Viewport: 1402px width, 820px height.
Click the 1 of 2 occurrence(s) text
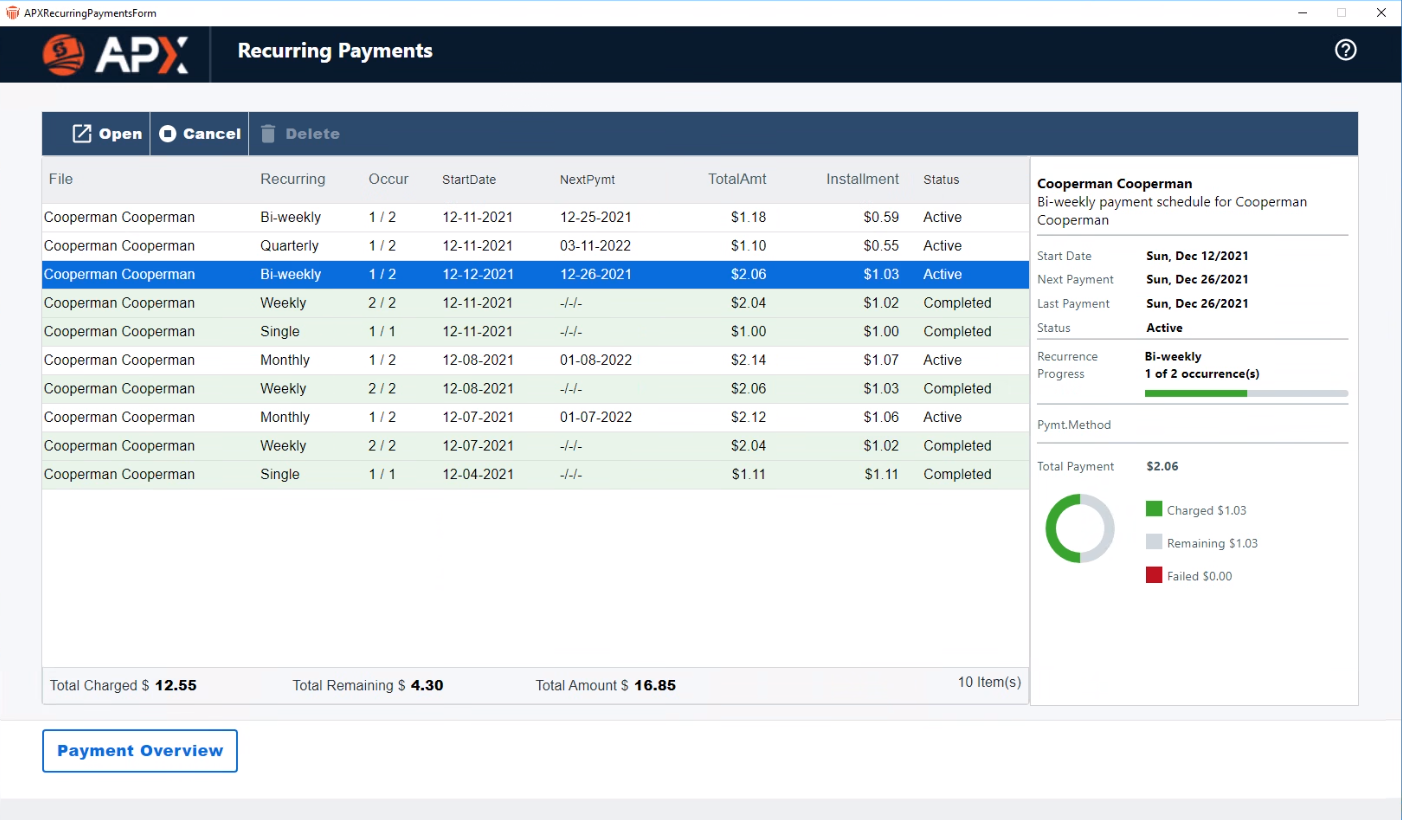tap(1202, 374)
